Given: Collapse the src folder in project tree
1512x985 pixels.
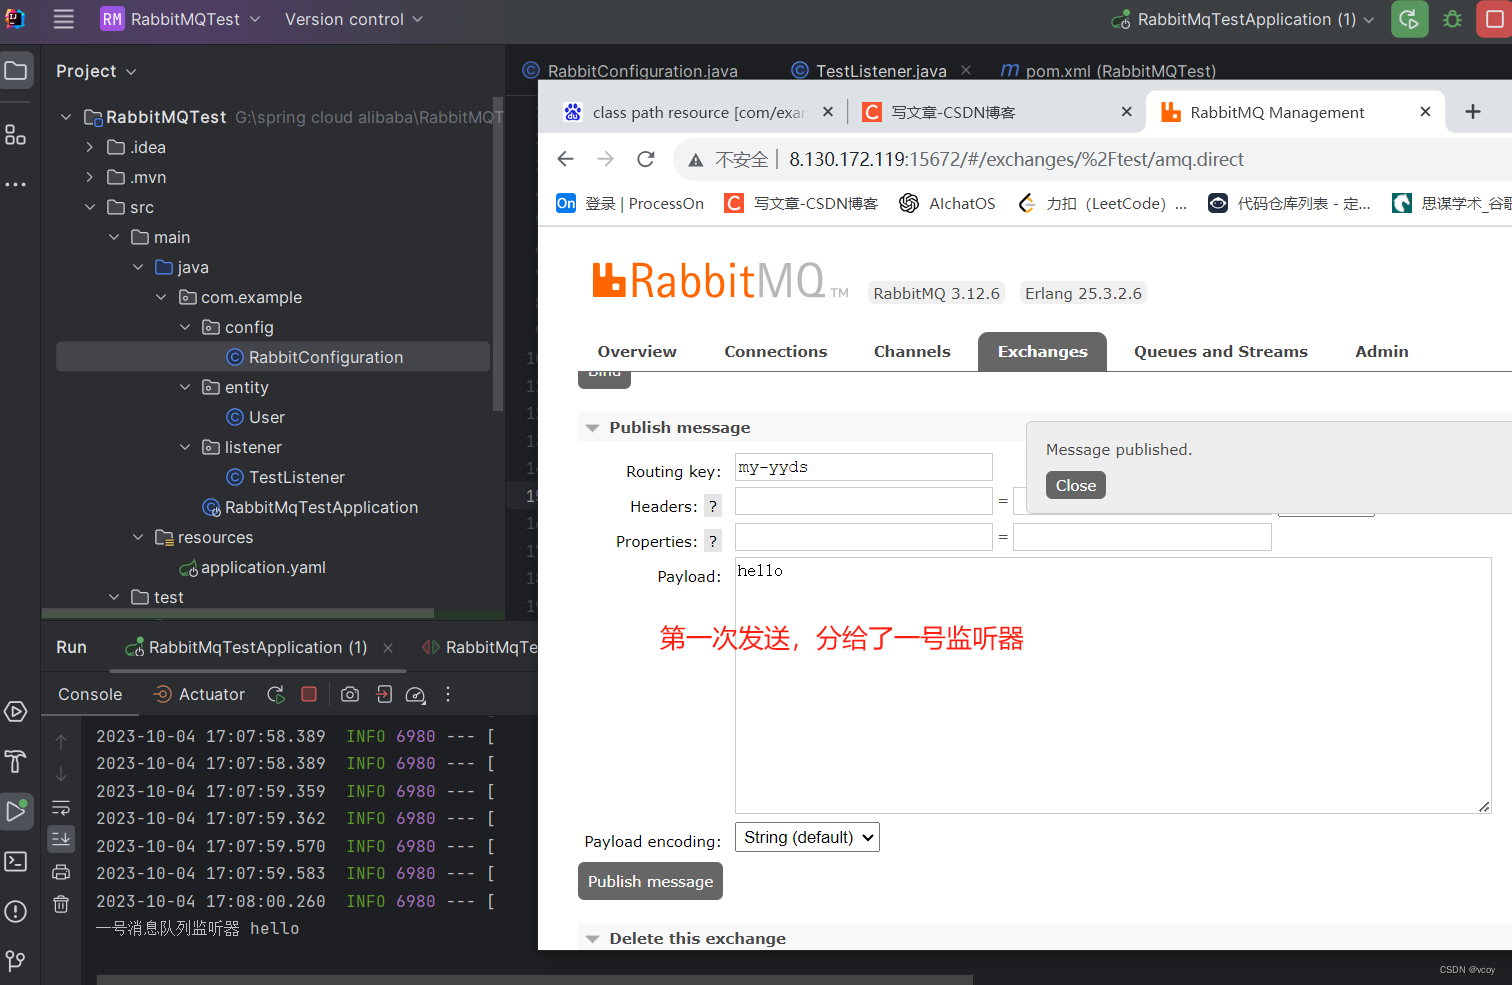Looking at the screenshot, I should [90, 207].
